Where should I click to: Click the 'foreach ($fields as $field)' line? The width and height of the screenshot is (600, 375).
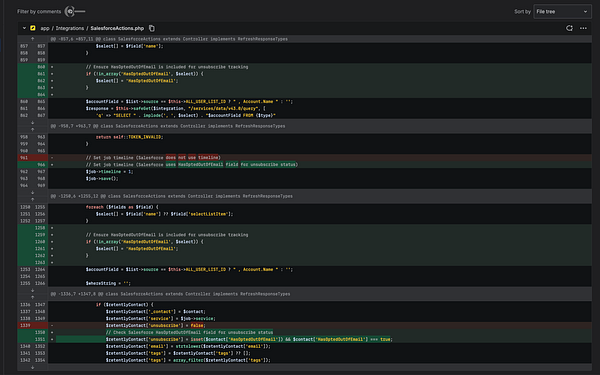[122, 207]
